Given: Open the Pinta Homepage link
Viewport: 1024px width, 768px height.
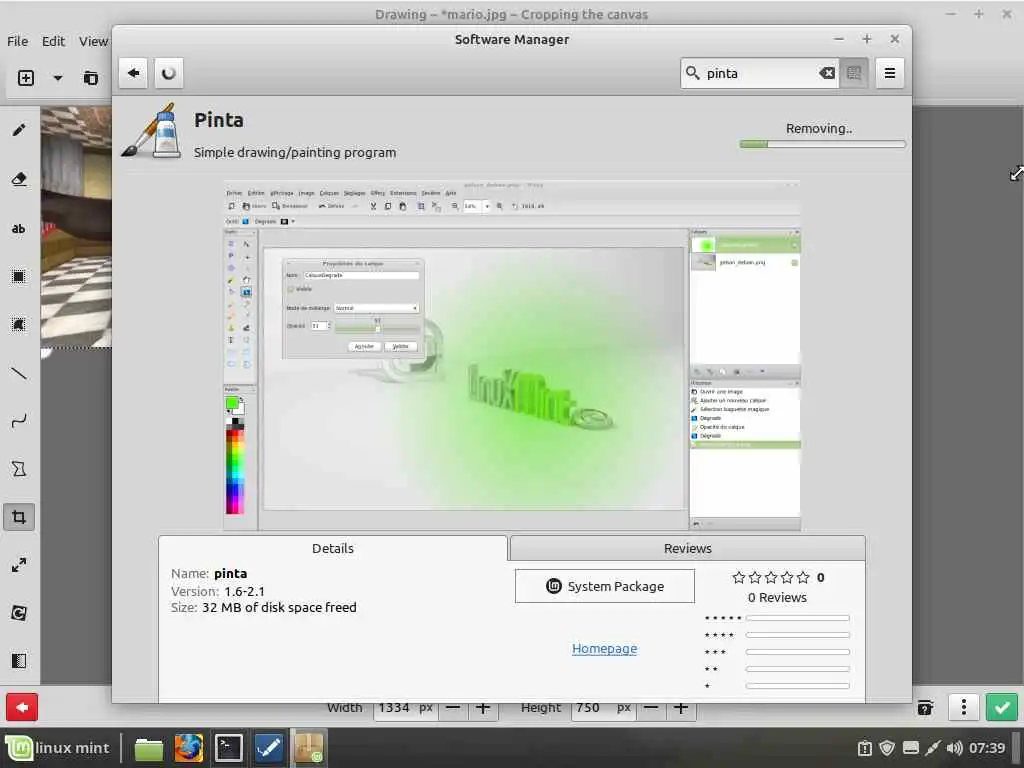Looking at the screenshot, I should [605, 648].
